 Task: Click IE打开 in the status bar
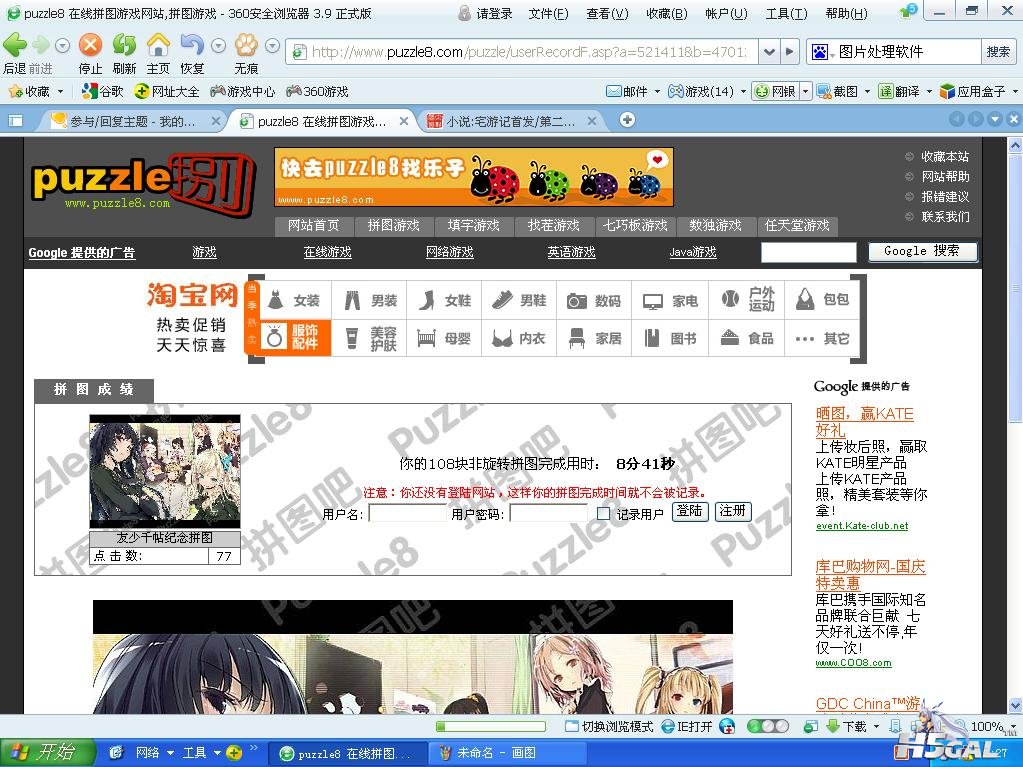click(x=686, y=726)
